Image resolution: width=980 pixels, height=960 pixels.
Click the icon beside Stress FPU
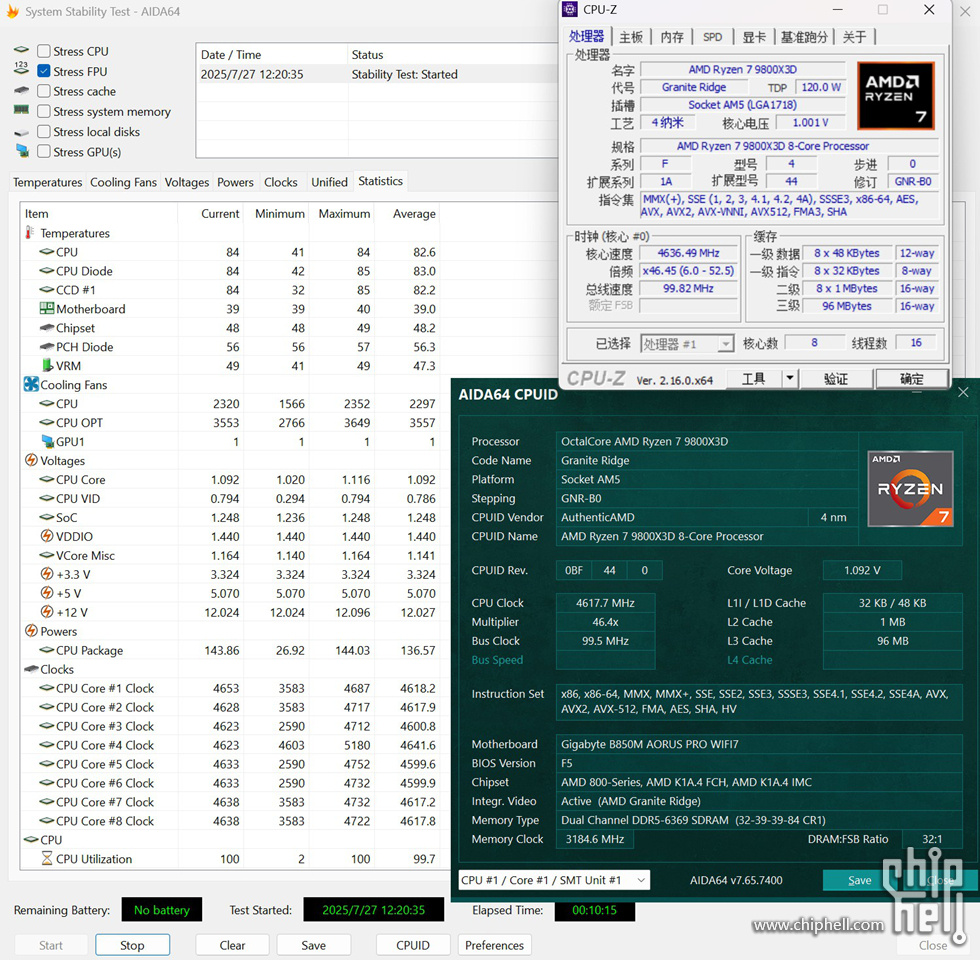21,68
